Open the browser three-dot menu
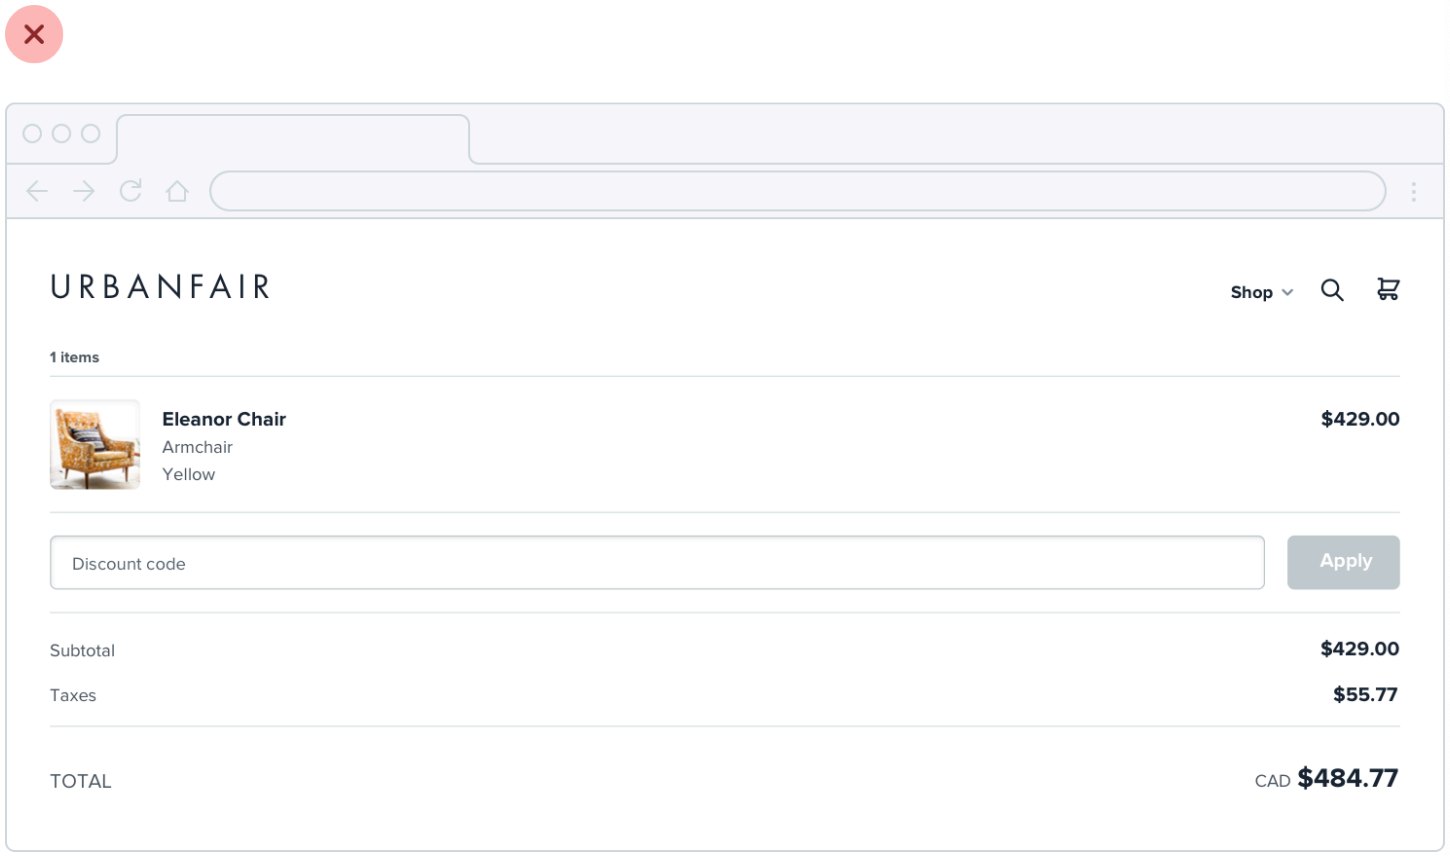Viewport: 1450px width, 856px height. (x=1413, y=192)
